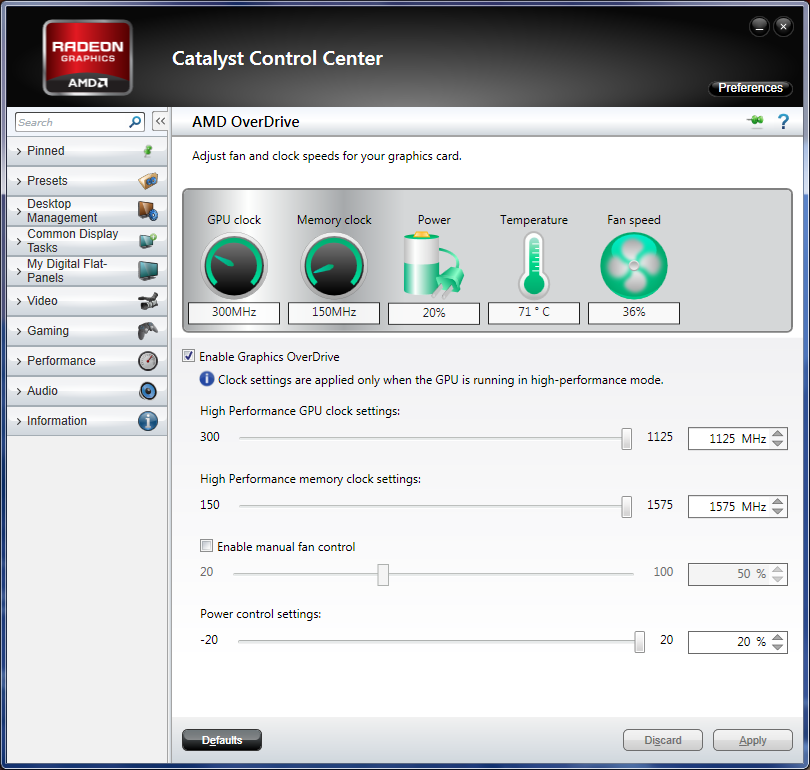Click the blue info icon near clock note
810x770 pixels.
pyautogui.click(x=207, y=379)
